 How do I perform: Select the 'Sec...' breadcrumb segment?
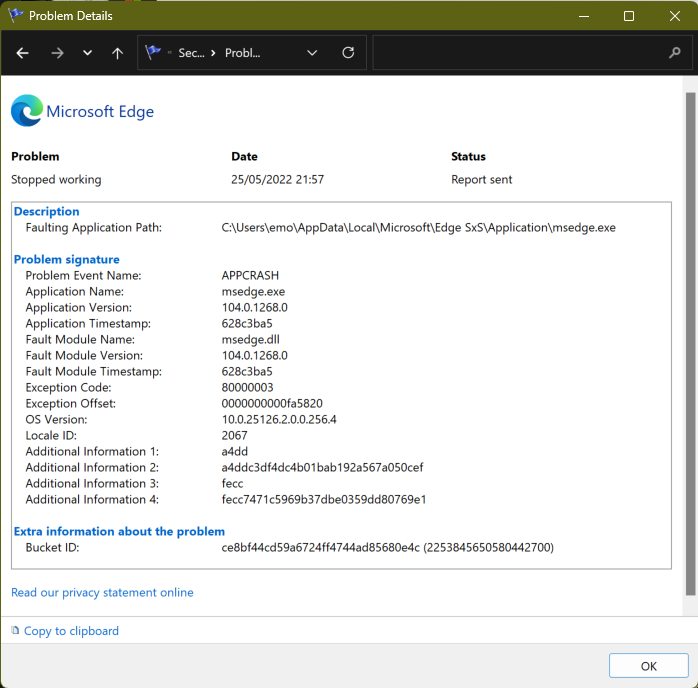[191, 53]
